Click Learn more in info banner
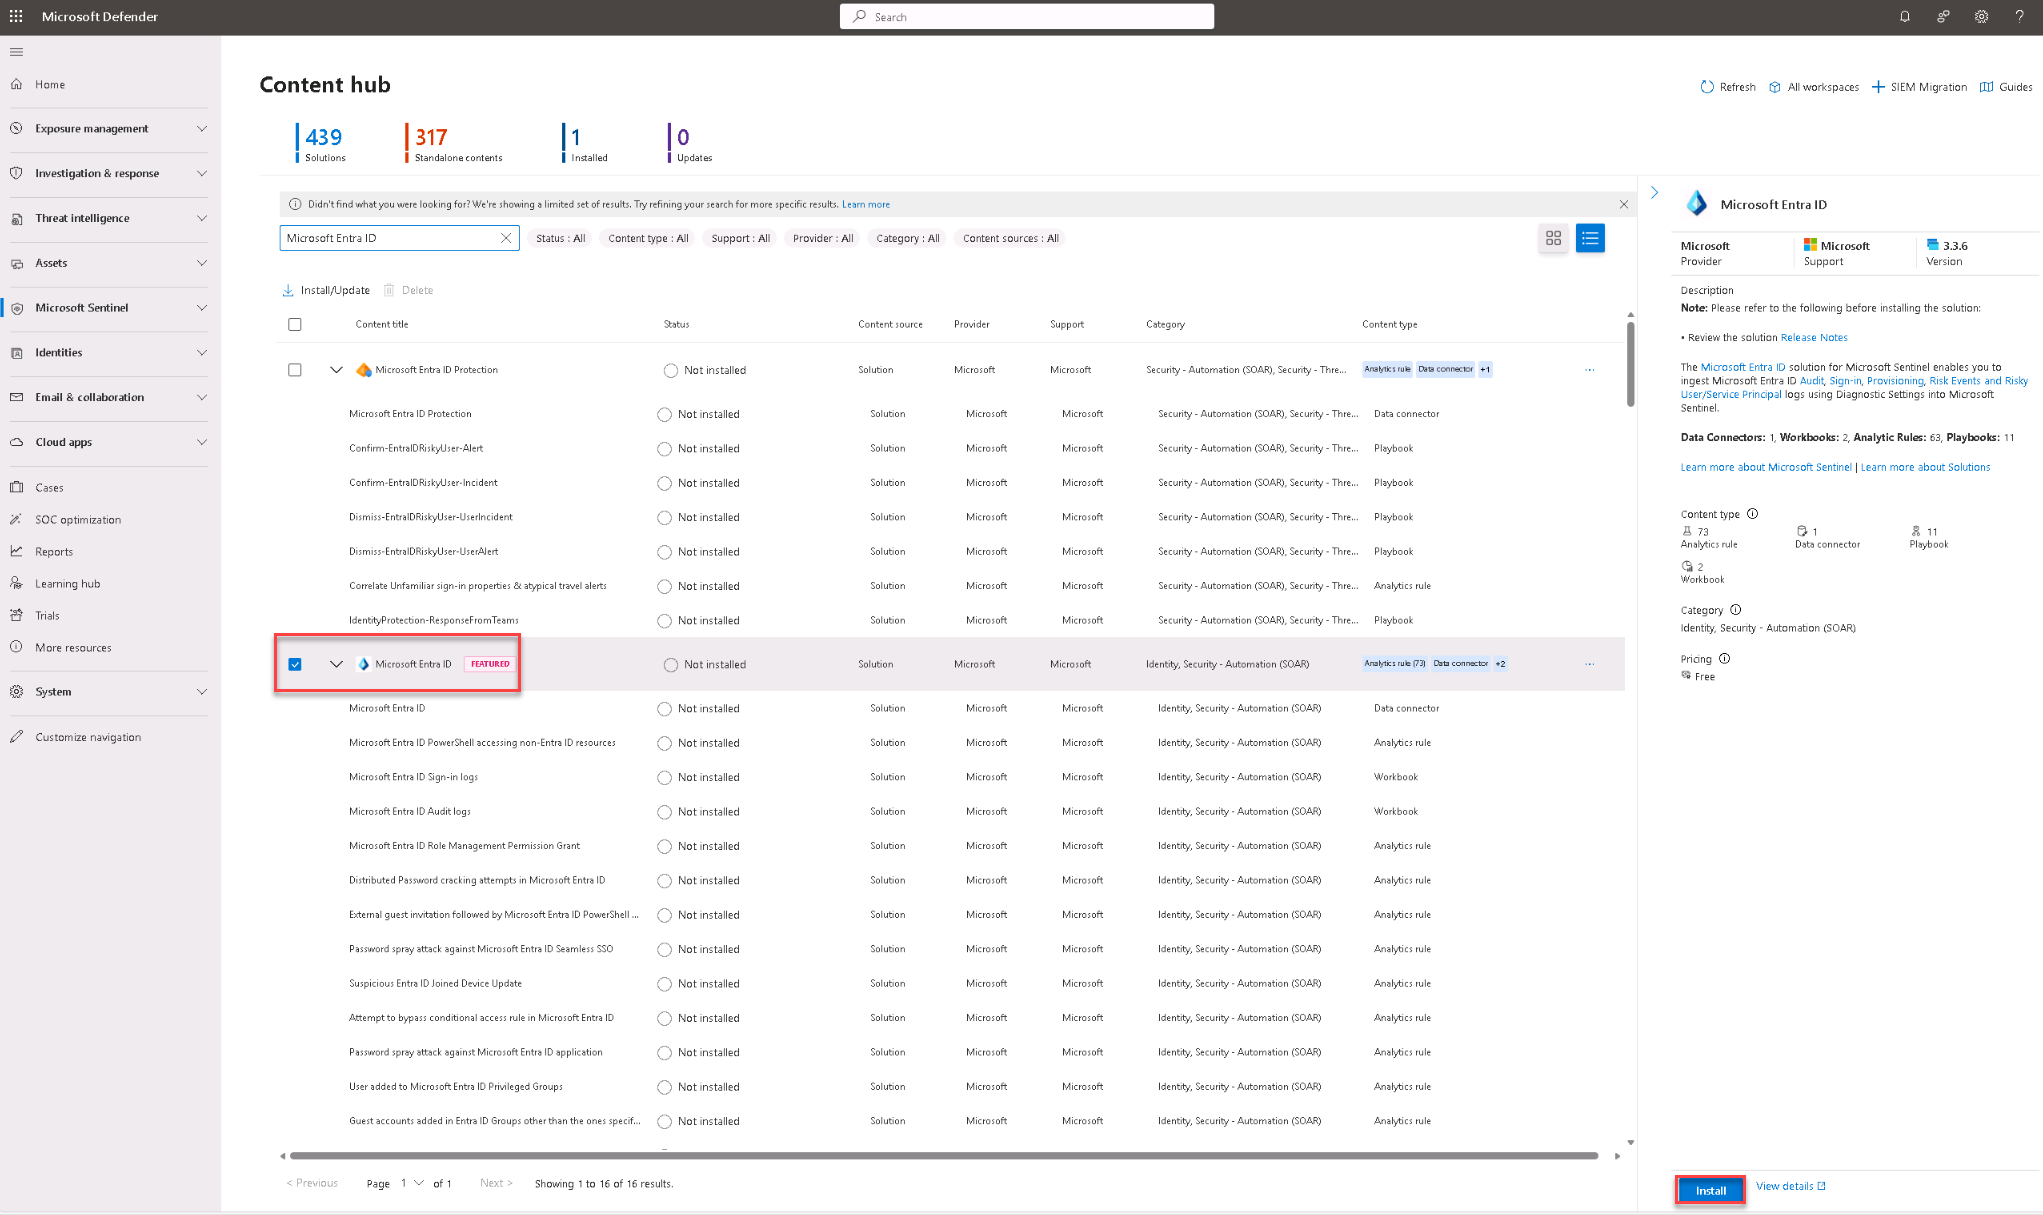 click(866, 204)
